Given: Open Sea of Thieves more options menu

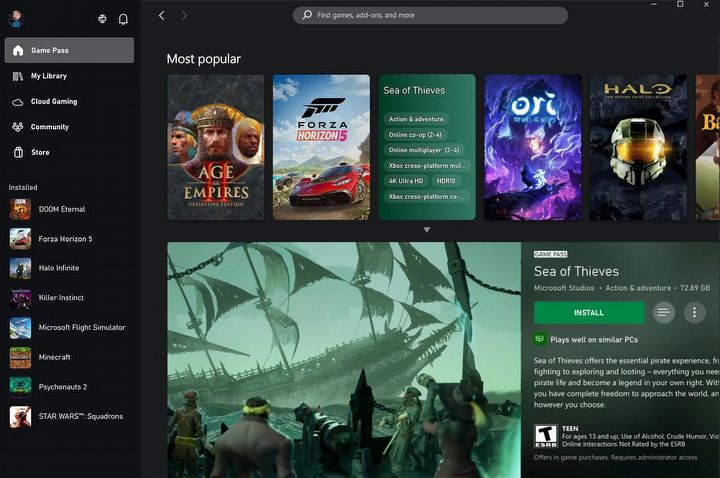Looking at the screenshot, I should pyautogui.click(x=694, y=312).
